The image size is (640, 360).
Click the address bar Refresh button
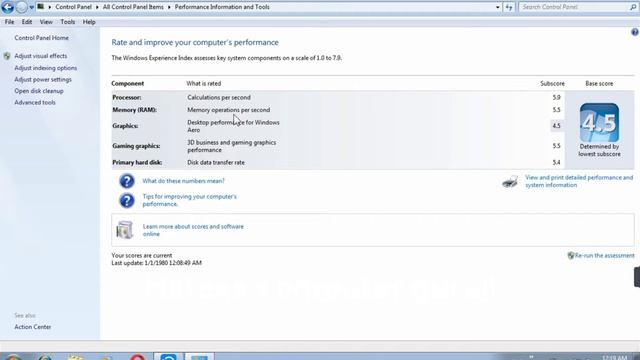tap(509, 7)
